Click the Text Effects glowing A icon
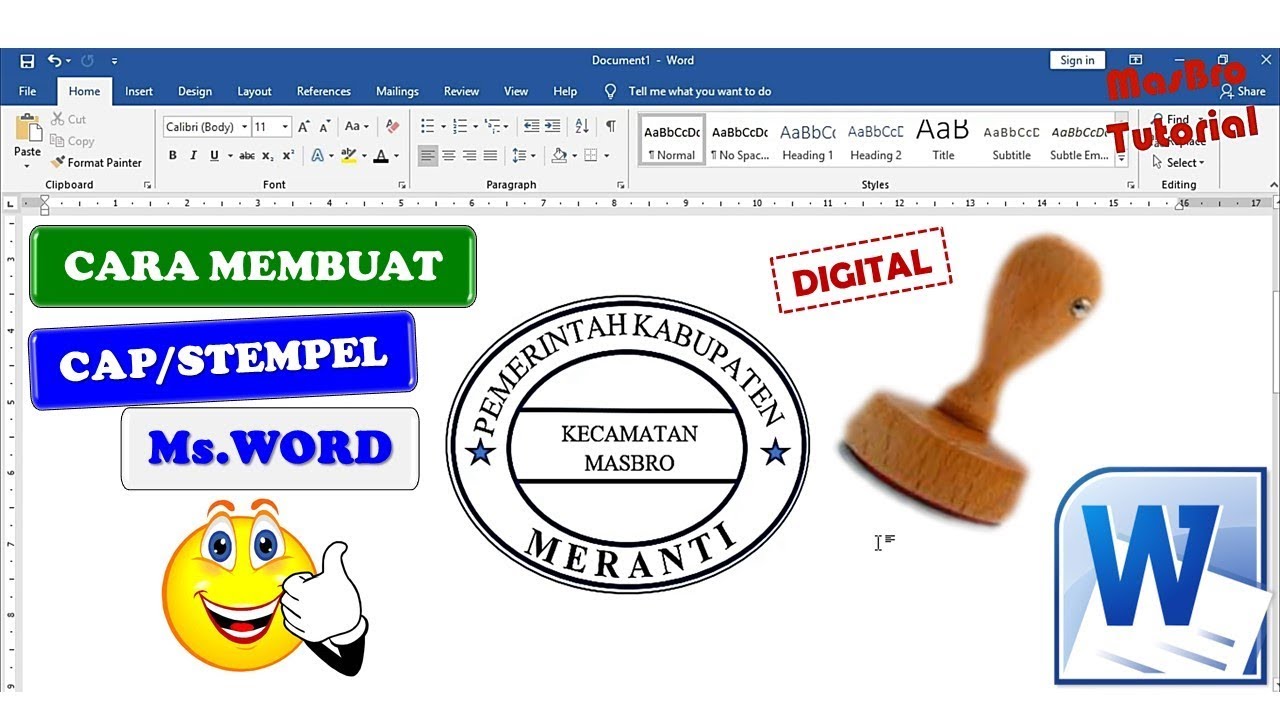This screenshot has height=720, width=1280. [317, 156]
